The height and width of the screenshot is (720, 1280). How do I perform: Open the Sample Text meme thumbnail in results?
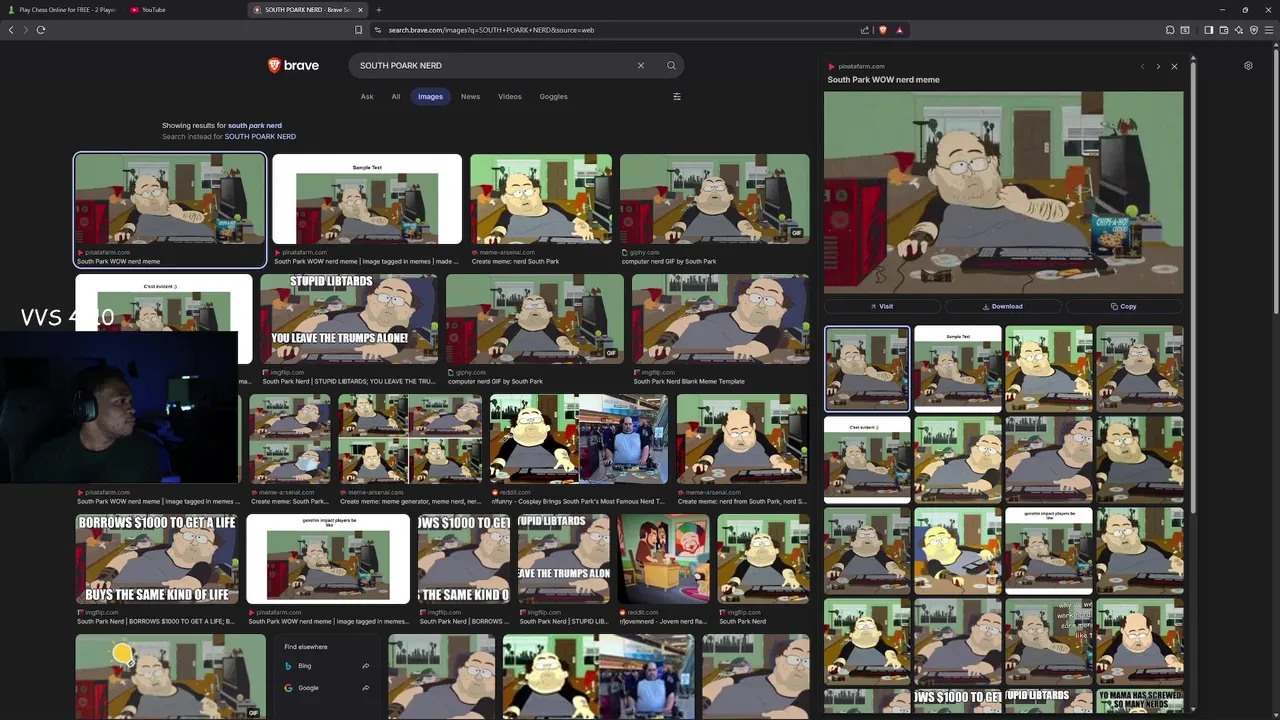click(367, 199)
